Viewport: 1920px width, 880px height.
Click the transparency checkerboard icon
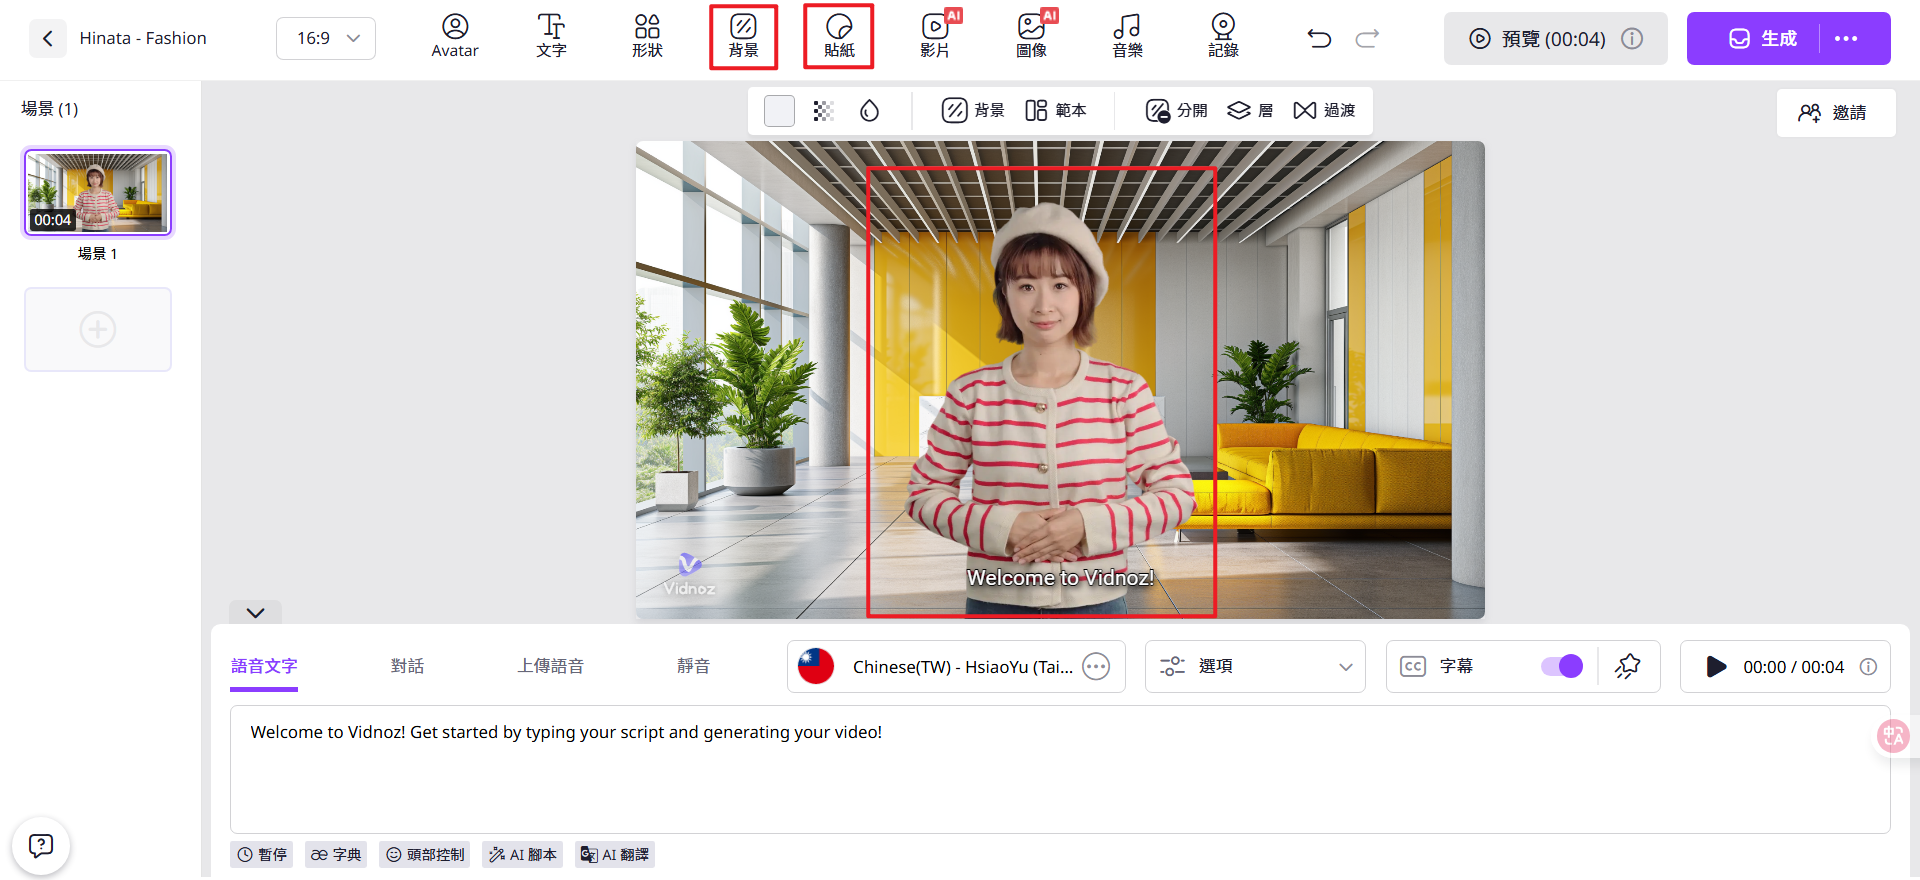[x=823, y=110]
